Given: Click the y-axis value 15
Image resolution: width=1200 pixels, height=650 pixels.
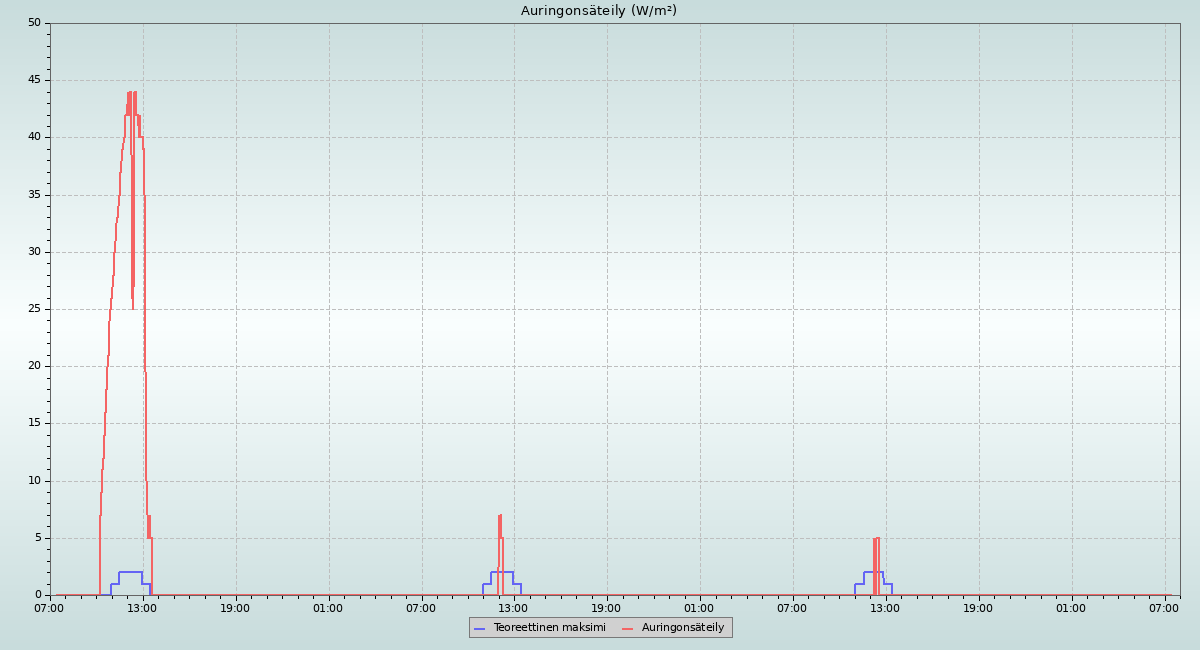Looking at the screenshot, I should click(35, 423).
